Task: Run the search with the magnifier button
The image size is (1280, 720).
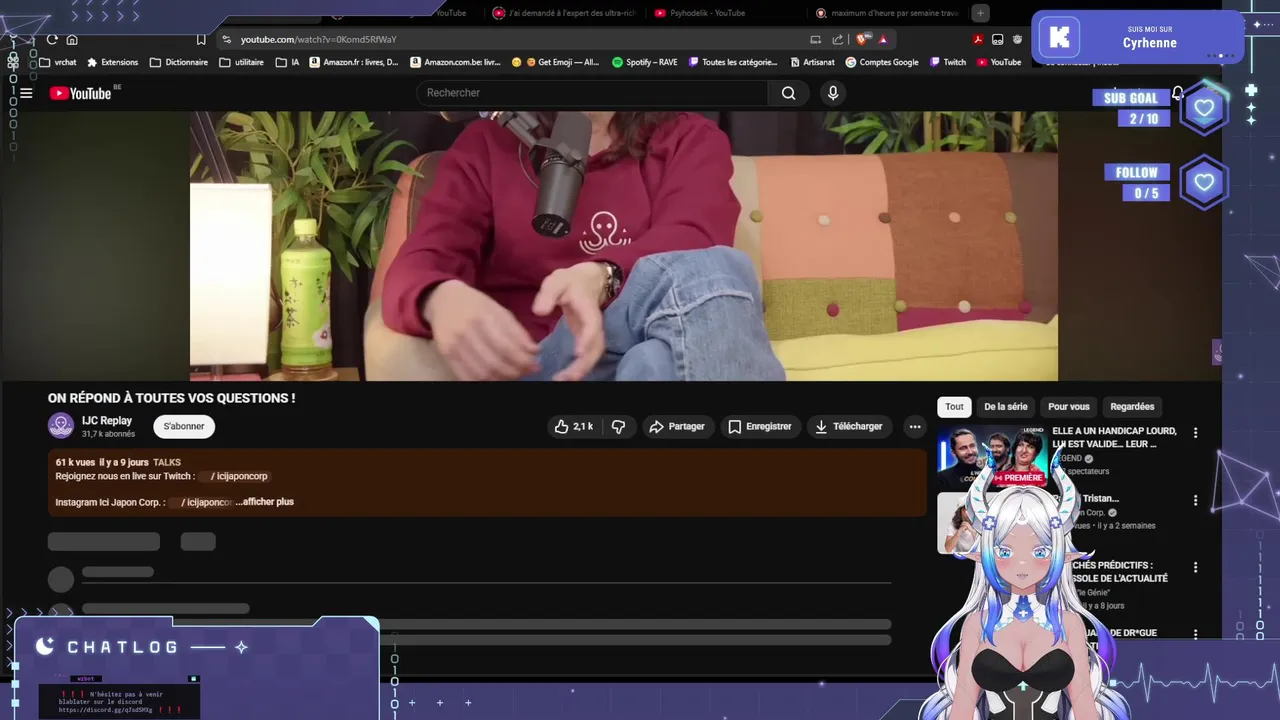Action: coord(789,93)
